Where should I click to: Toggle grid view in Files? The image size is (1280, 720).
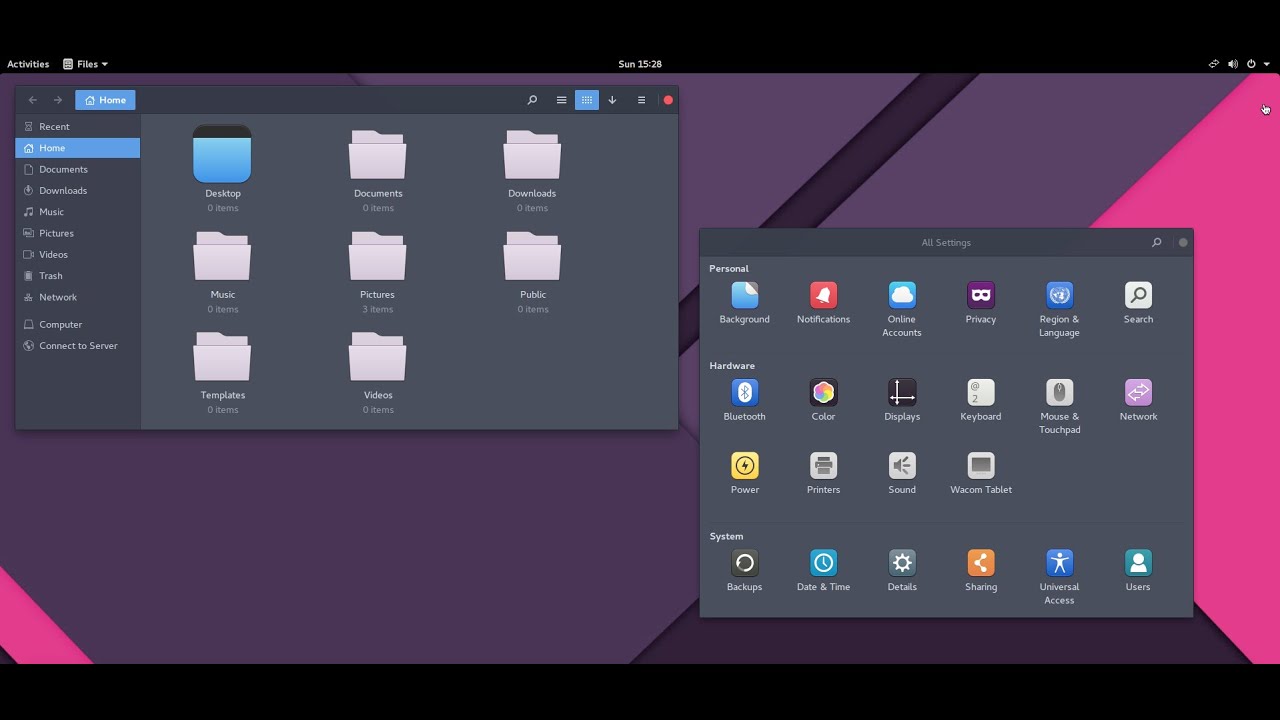587,100
